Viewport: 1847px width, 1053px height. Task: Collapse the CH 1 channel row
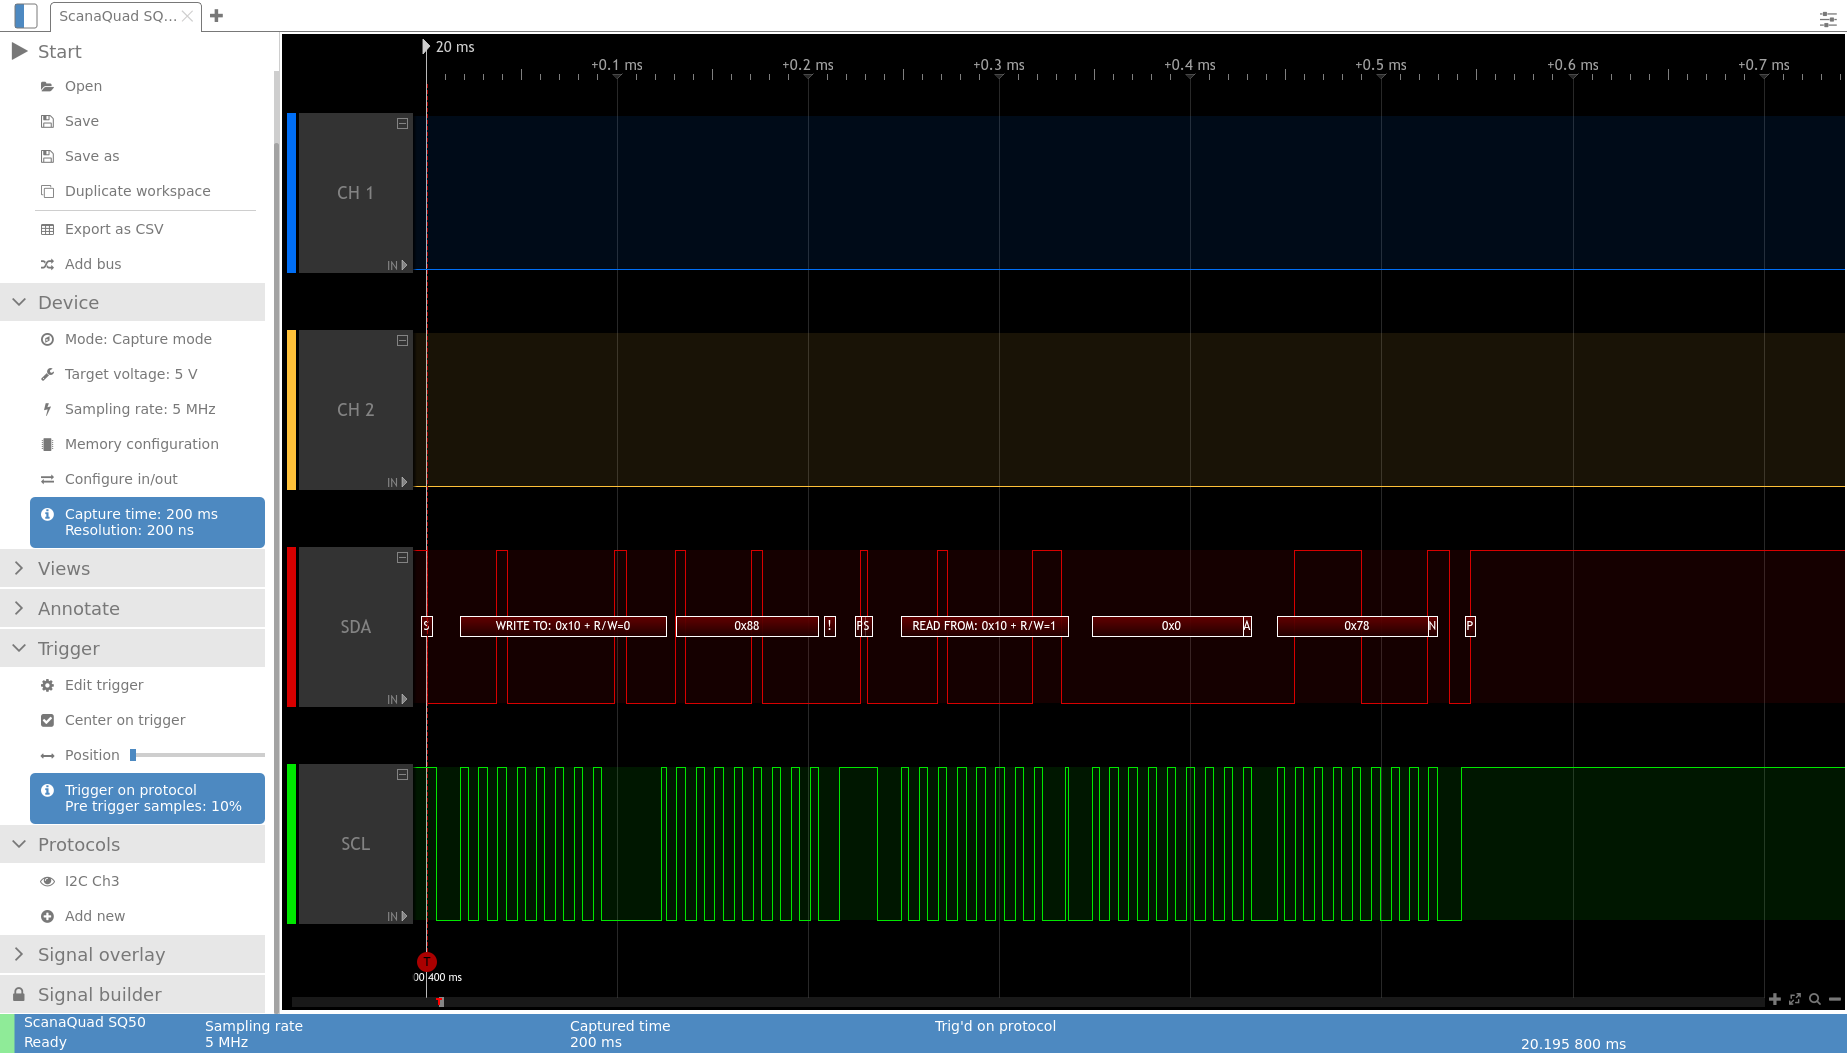(402, 124)
